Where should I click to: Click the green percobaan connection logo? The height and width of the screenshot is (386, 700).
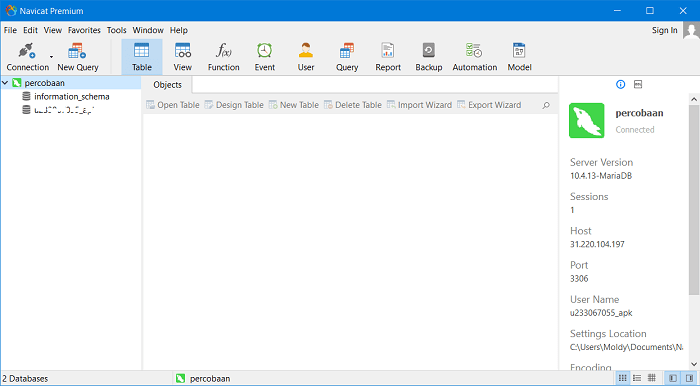coord(587,120)
